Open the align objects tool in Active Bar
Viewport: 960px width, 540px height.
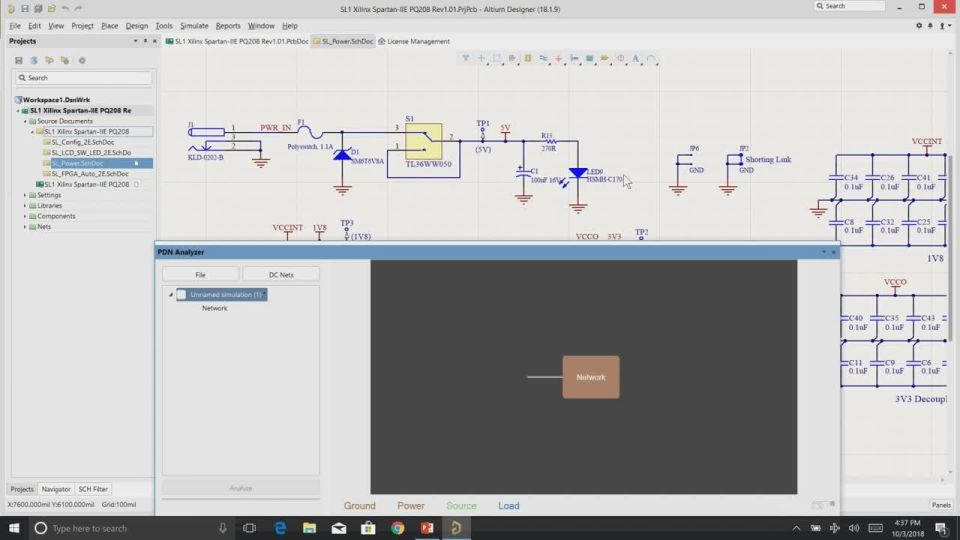(512, 58)
